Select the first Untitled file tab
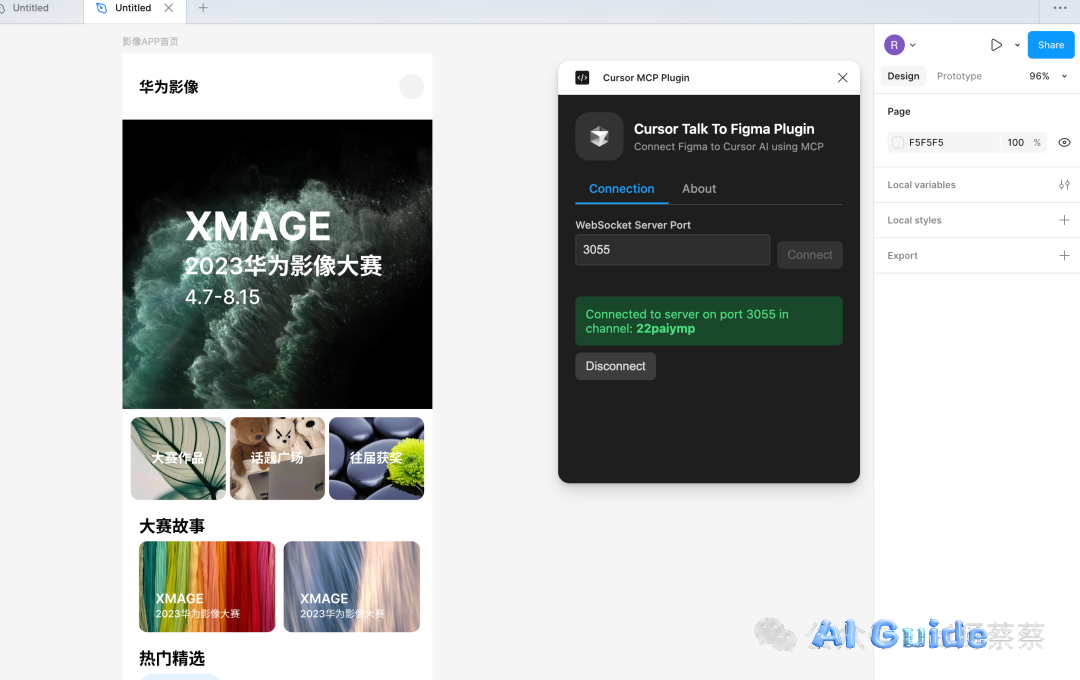This screenshot has width=1080, height=680. (30, 8)
